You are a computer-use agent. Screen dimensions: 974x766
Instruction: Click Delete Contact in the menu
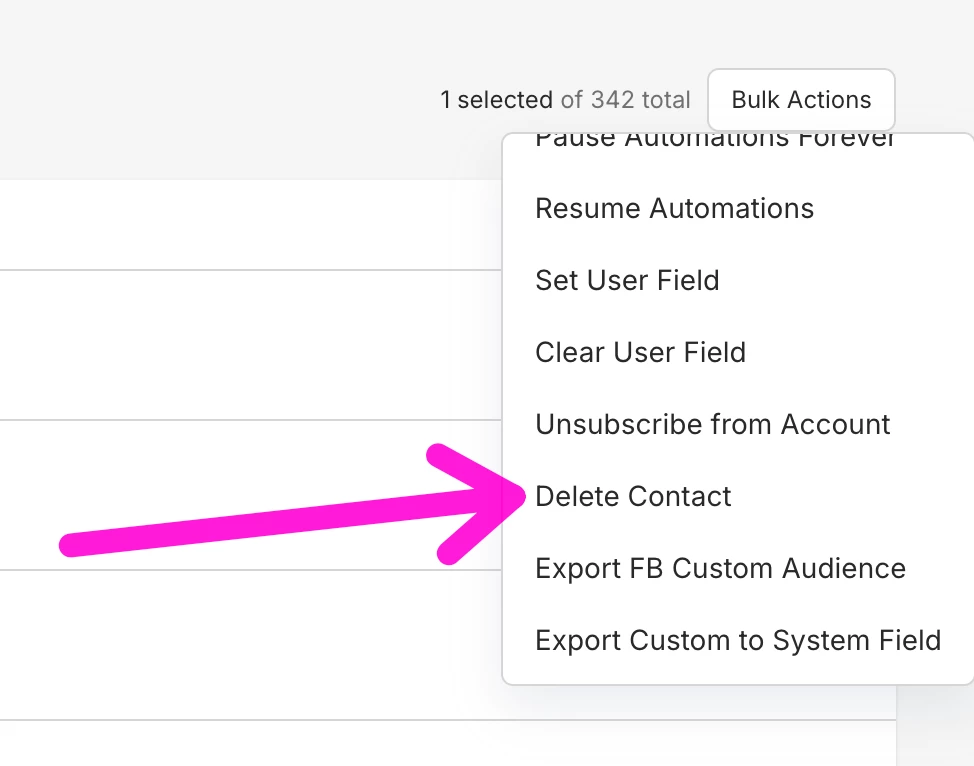[633, 496]
